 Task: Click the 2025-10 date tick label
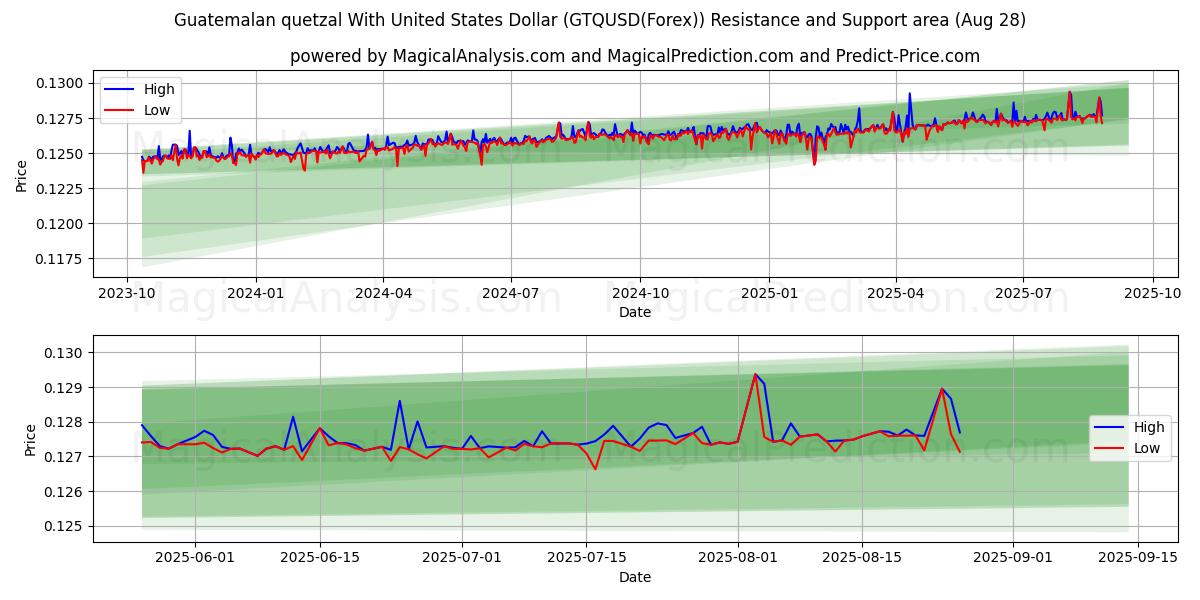[1153, 294]
